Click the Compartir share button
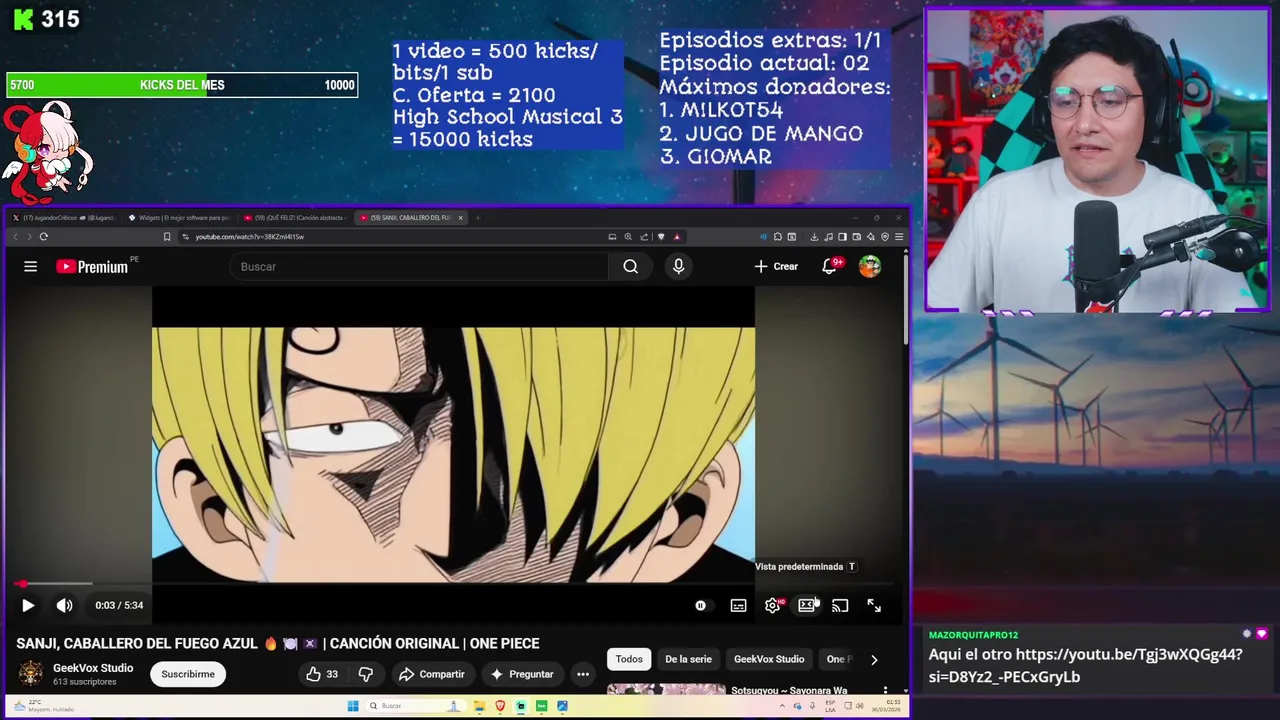Screen dimensions: 1280x720 (x=432, y=674)
